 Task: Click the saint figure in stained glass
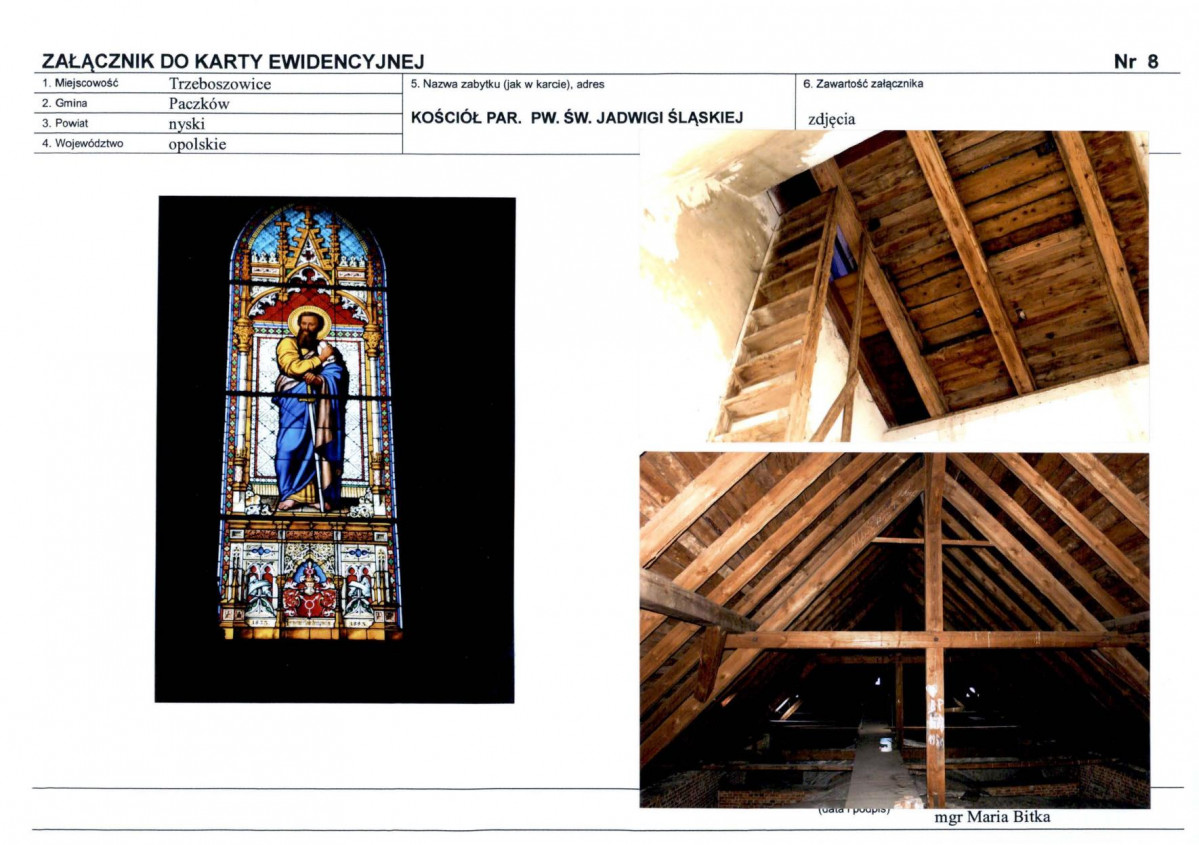pos(310,409)
